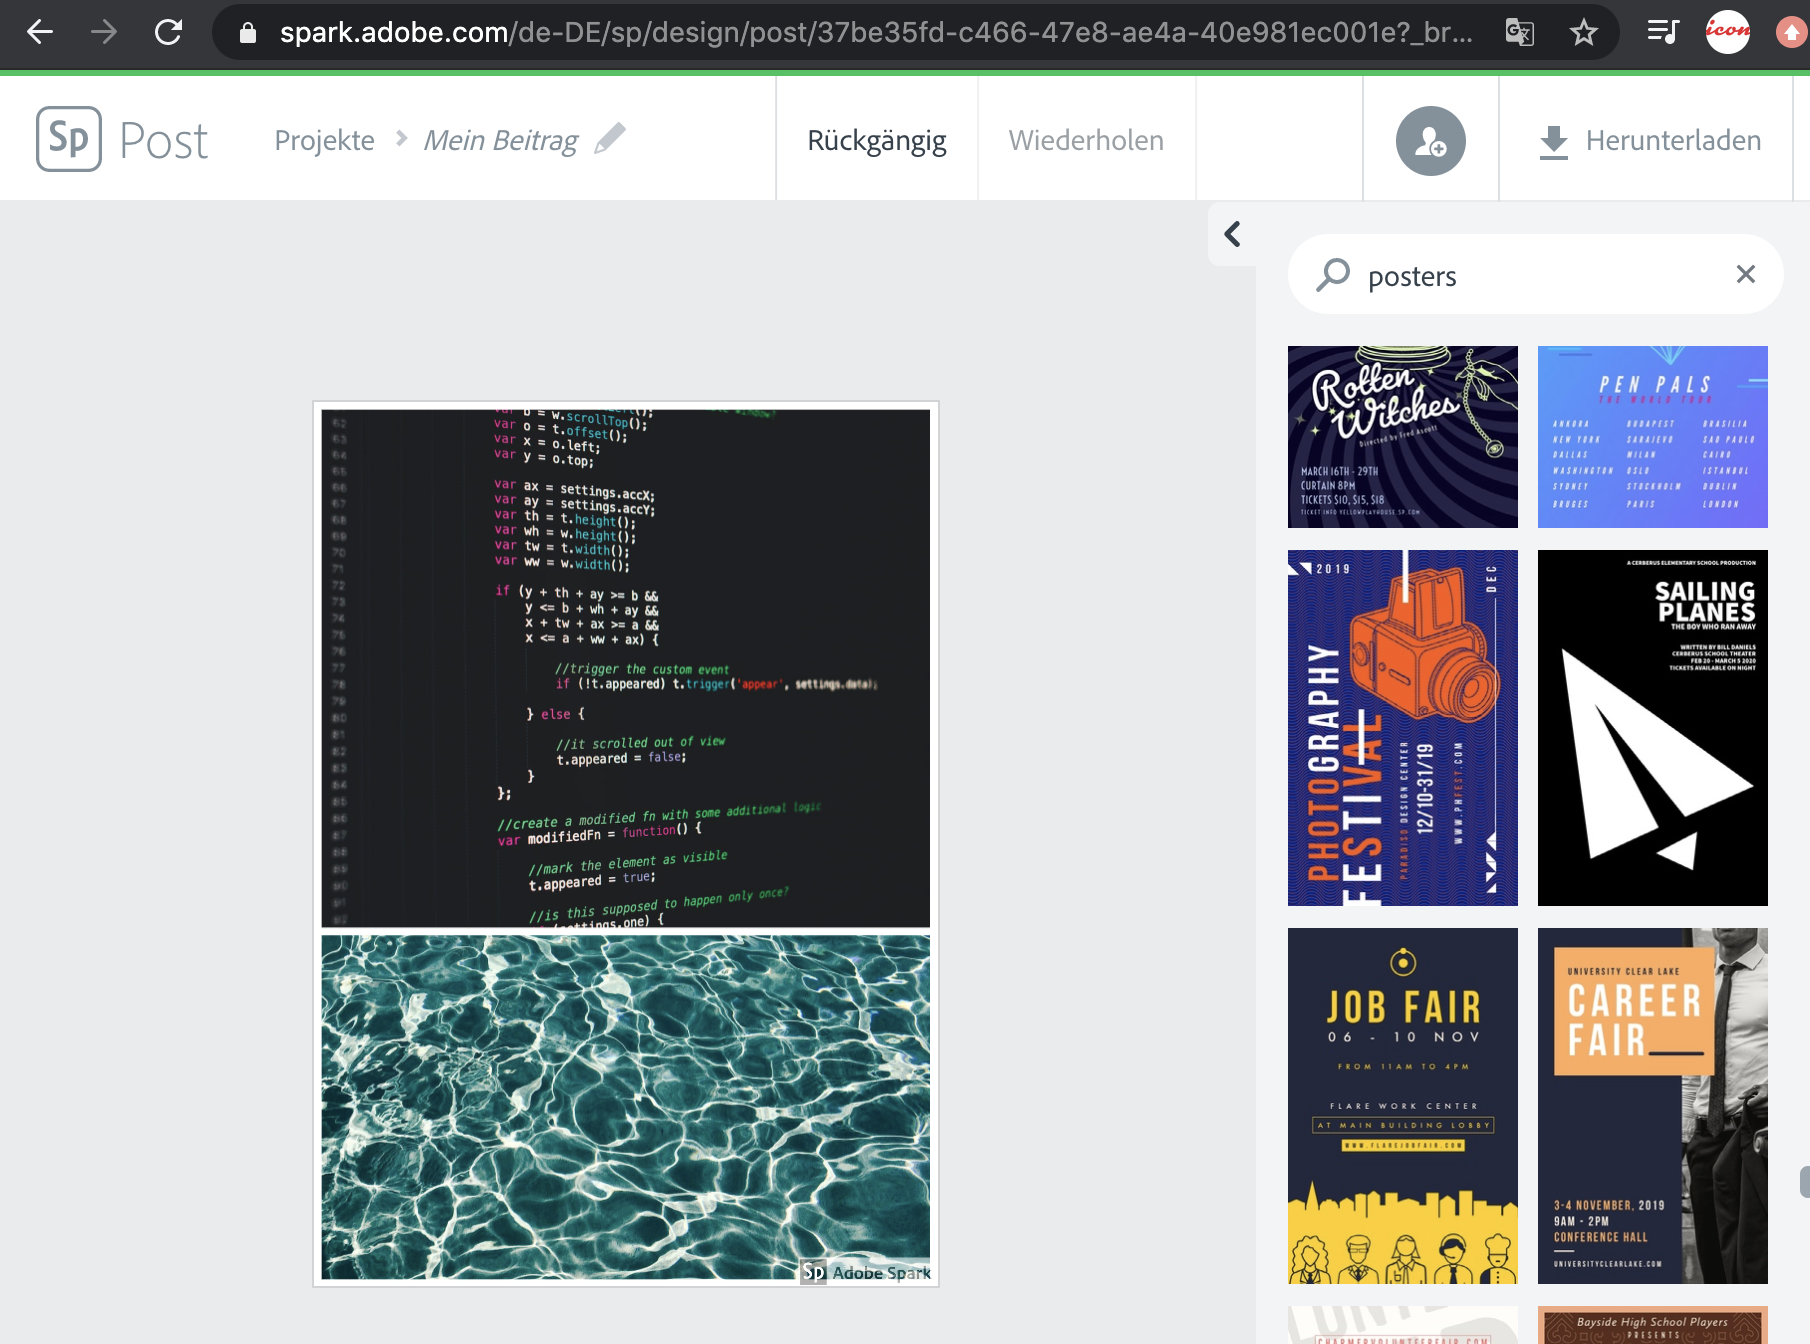
Task: Click the Adobe Spark Sp logo
Action: pos(69,139)
